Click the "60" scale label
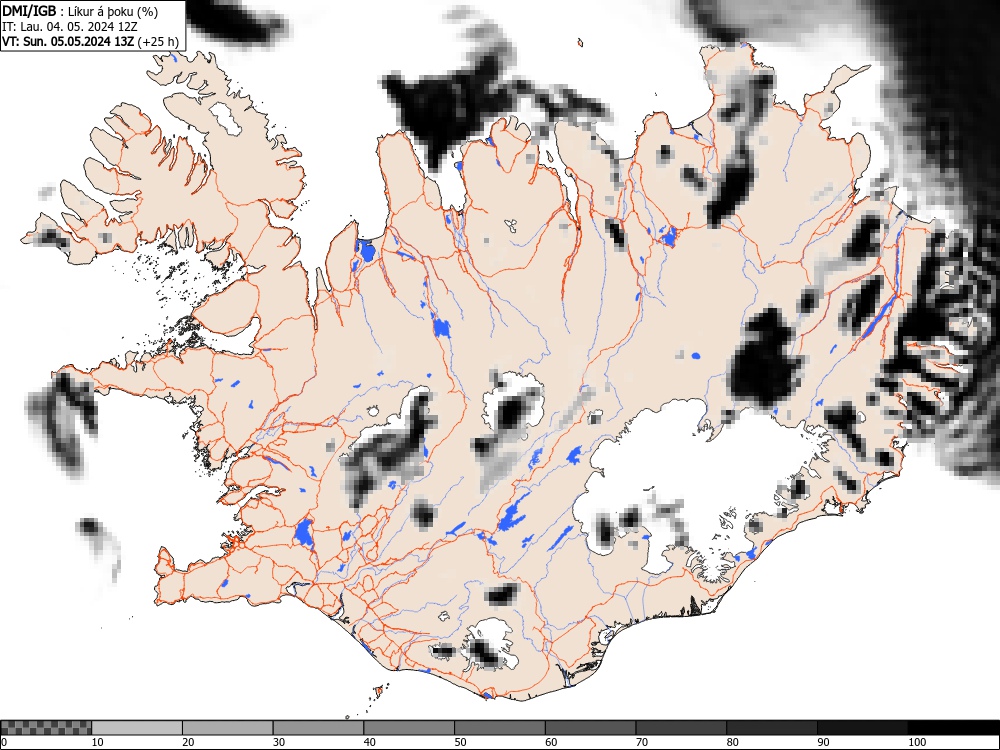The height and width of the screenshot is (750, 1000). click(550, 742)
